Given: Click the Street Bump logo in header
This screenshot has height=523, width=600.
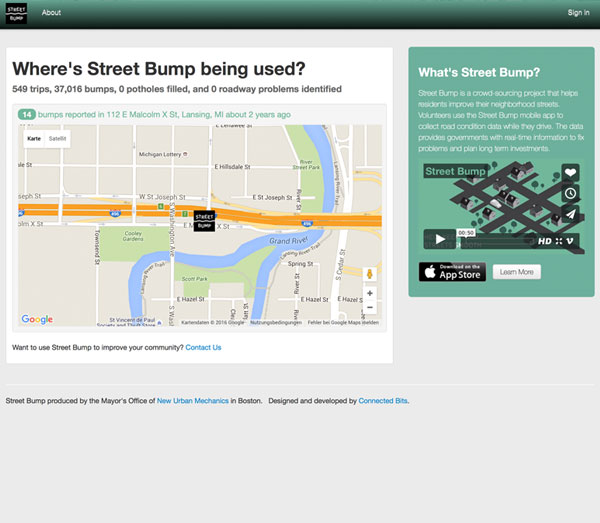Looking at the screenshot, I should (x=16, y=13).
